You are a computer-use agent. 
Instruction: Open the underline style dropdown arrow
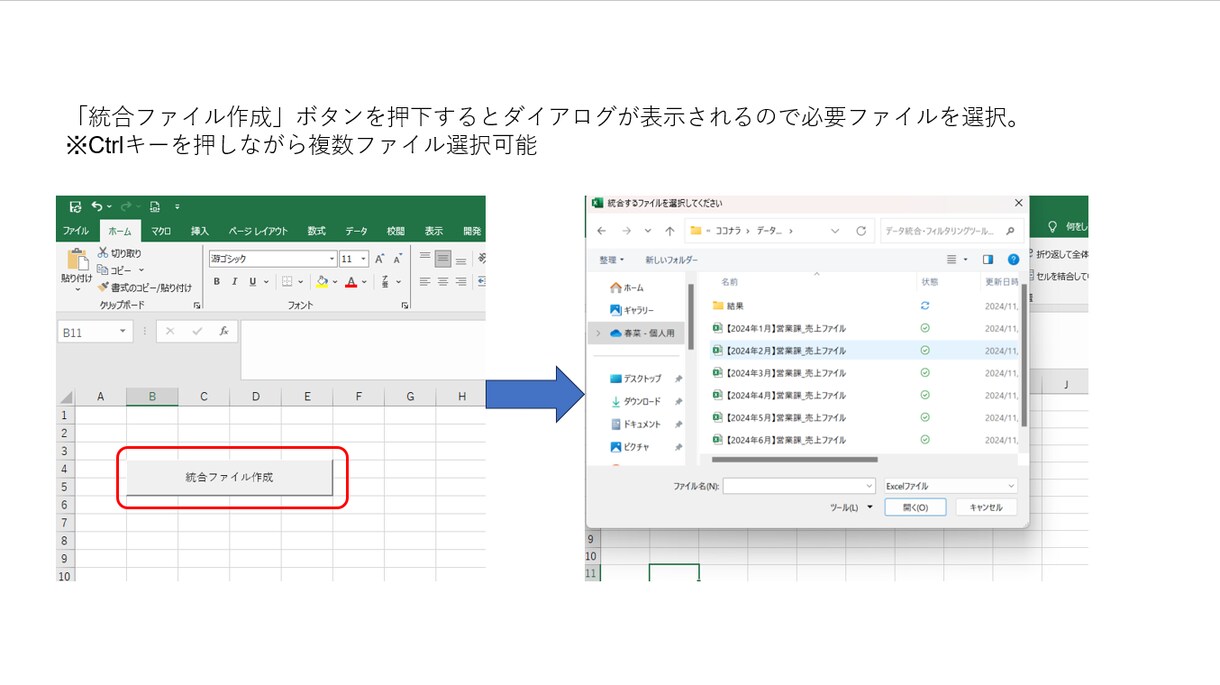point(265,282)
